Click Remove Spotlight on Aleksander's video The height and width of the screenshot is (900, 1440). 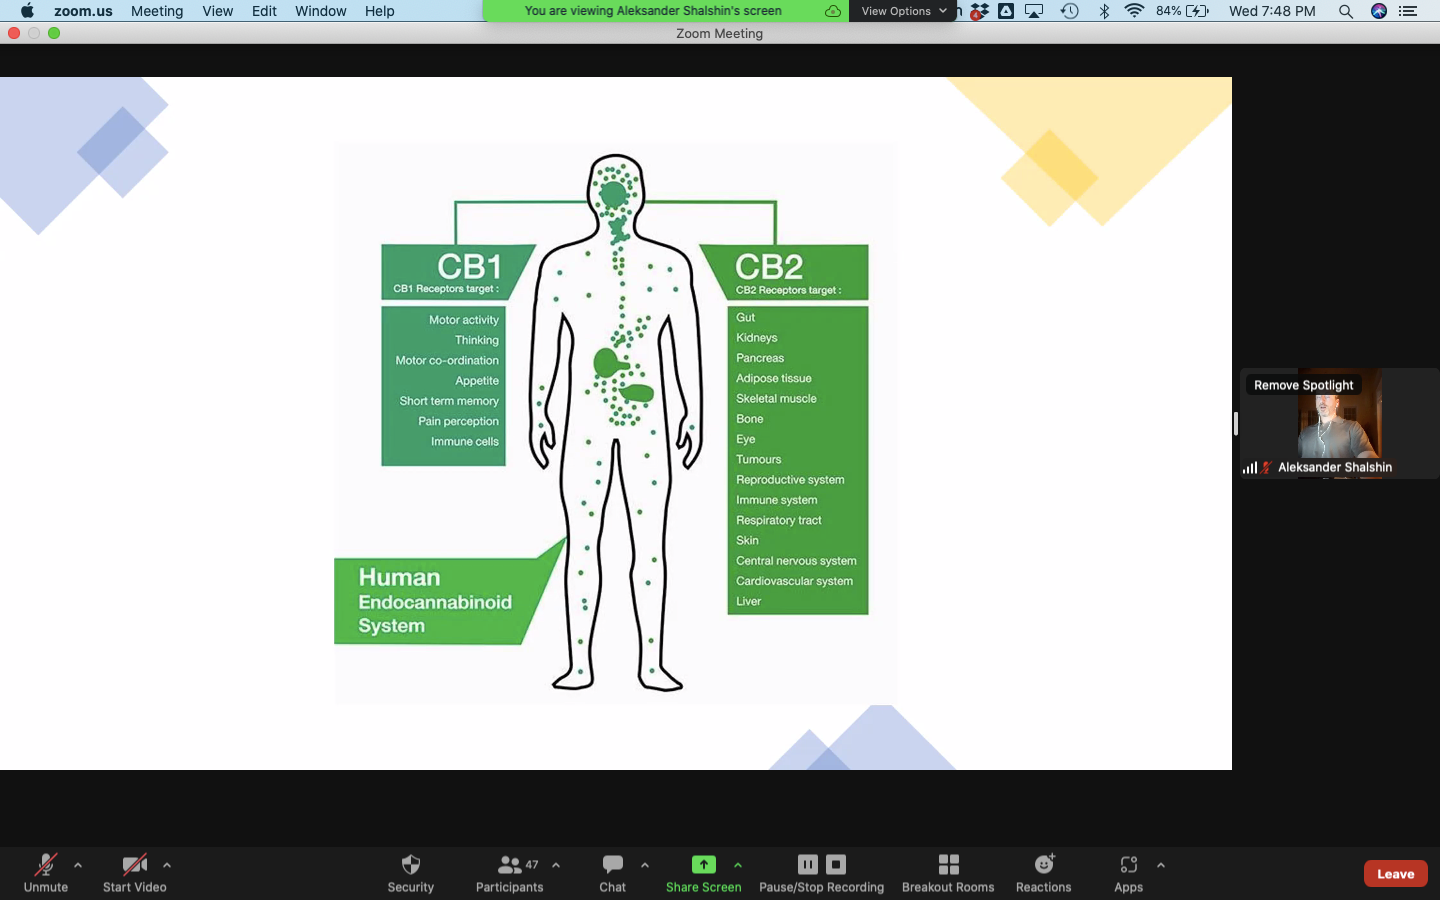click(1303, 385)
